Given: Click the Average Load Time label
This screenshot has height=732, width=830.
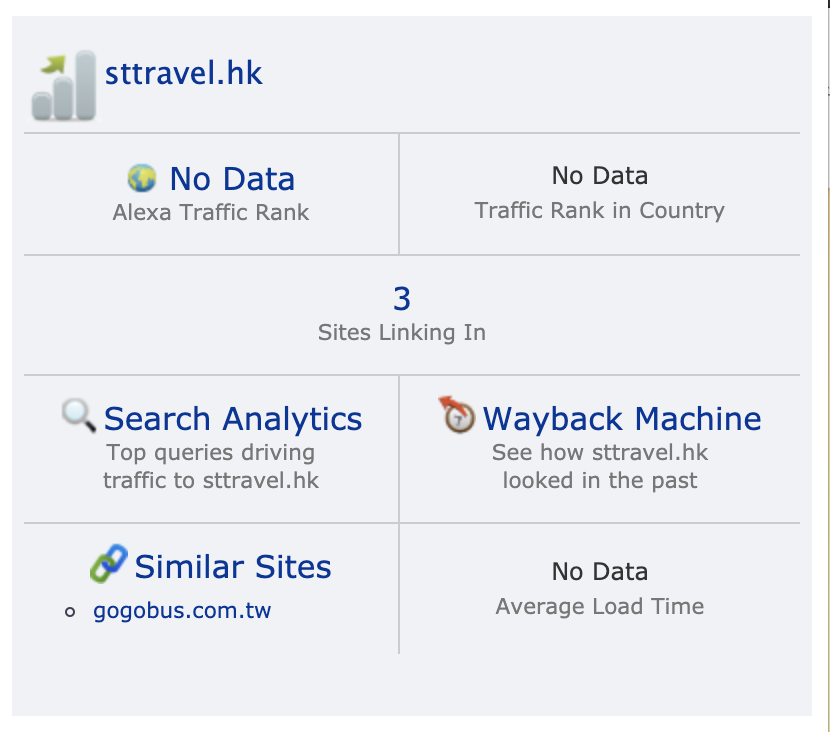Looking at the screenshot, I should click(600, 607).
